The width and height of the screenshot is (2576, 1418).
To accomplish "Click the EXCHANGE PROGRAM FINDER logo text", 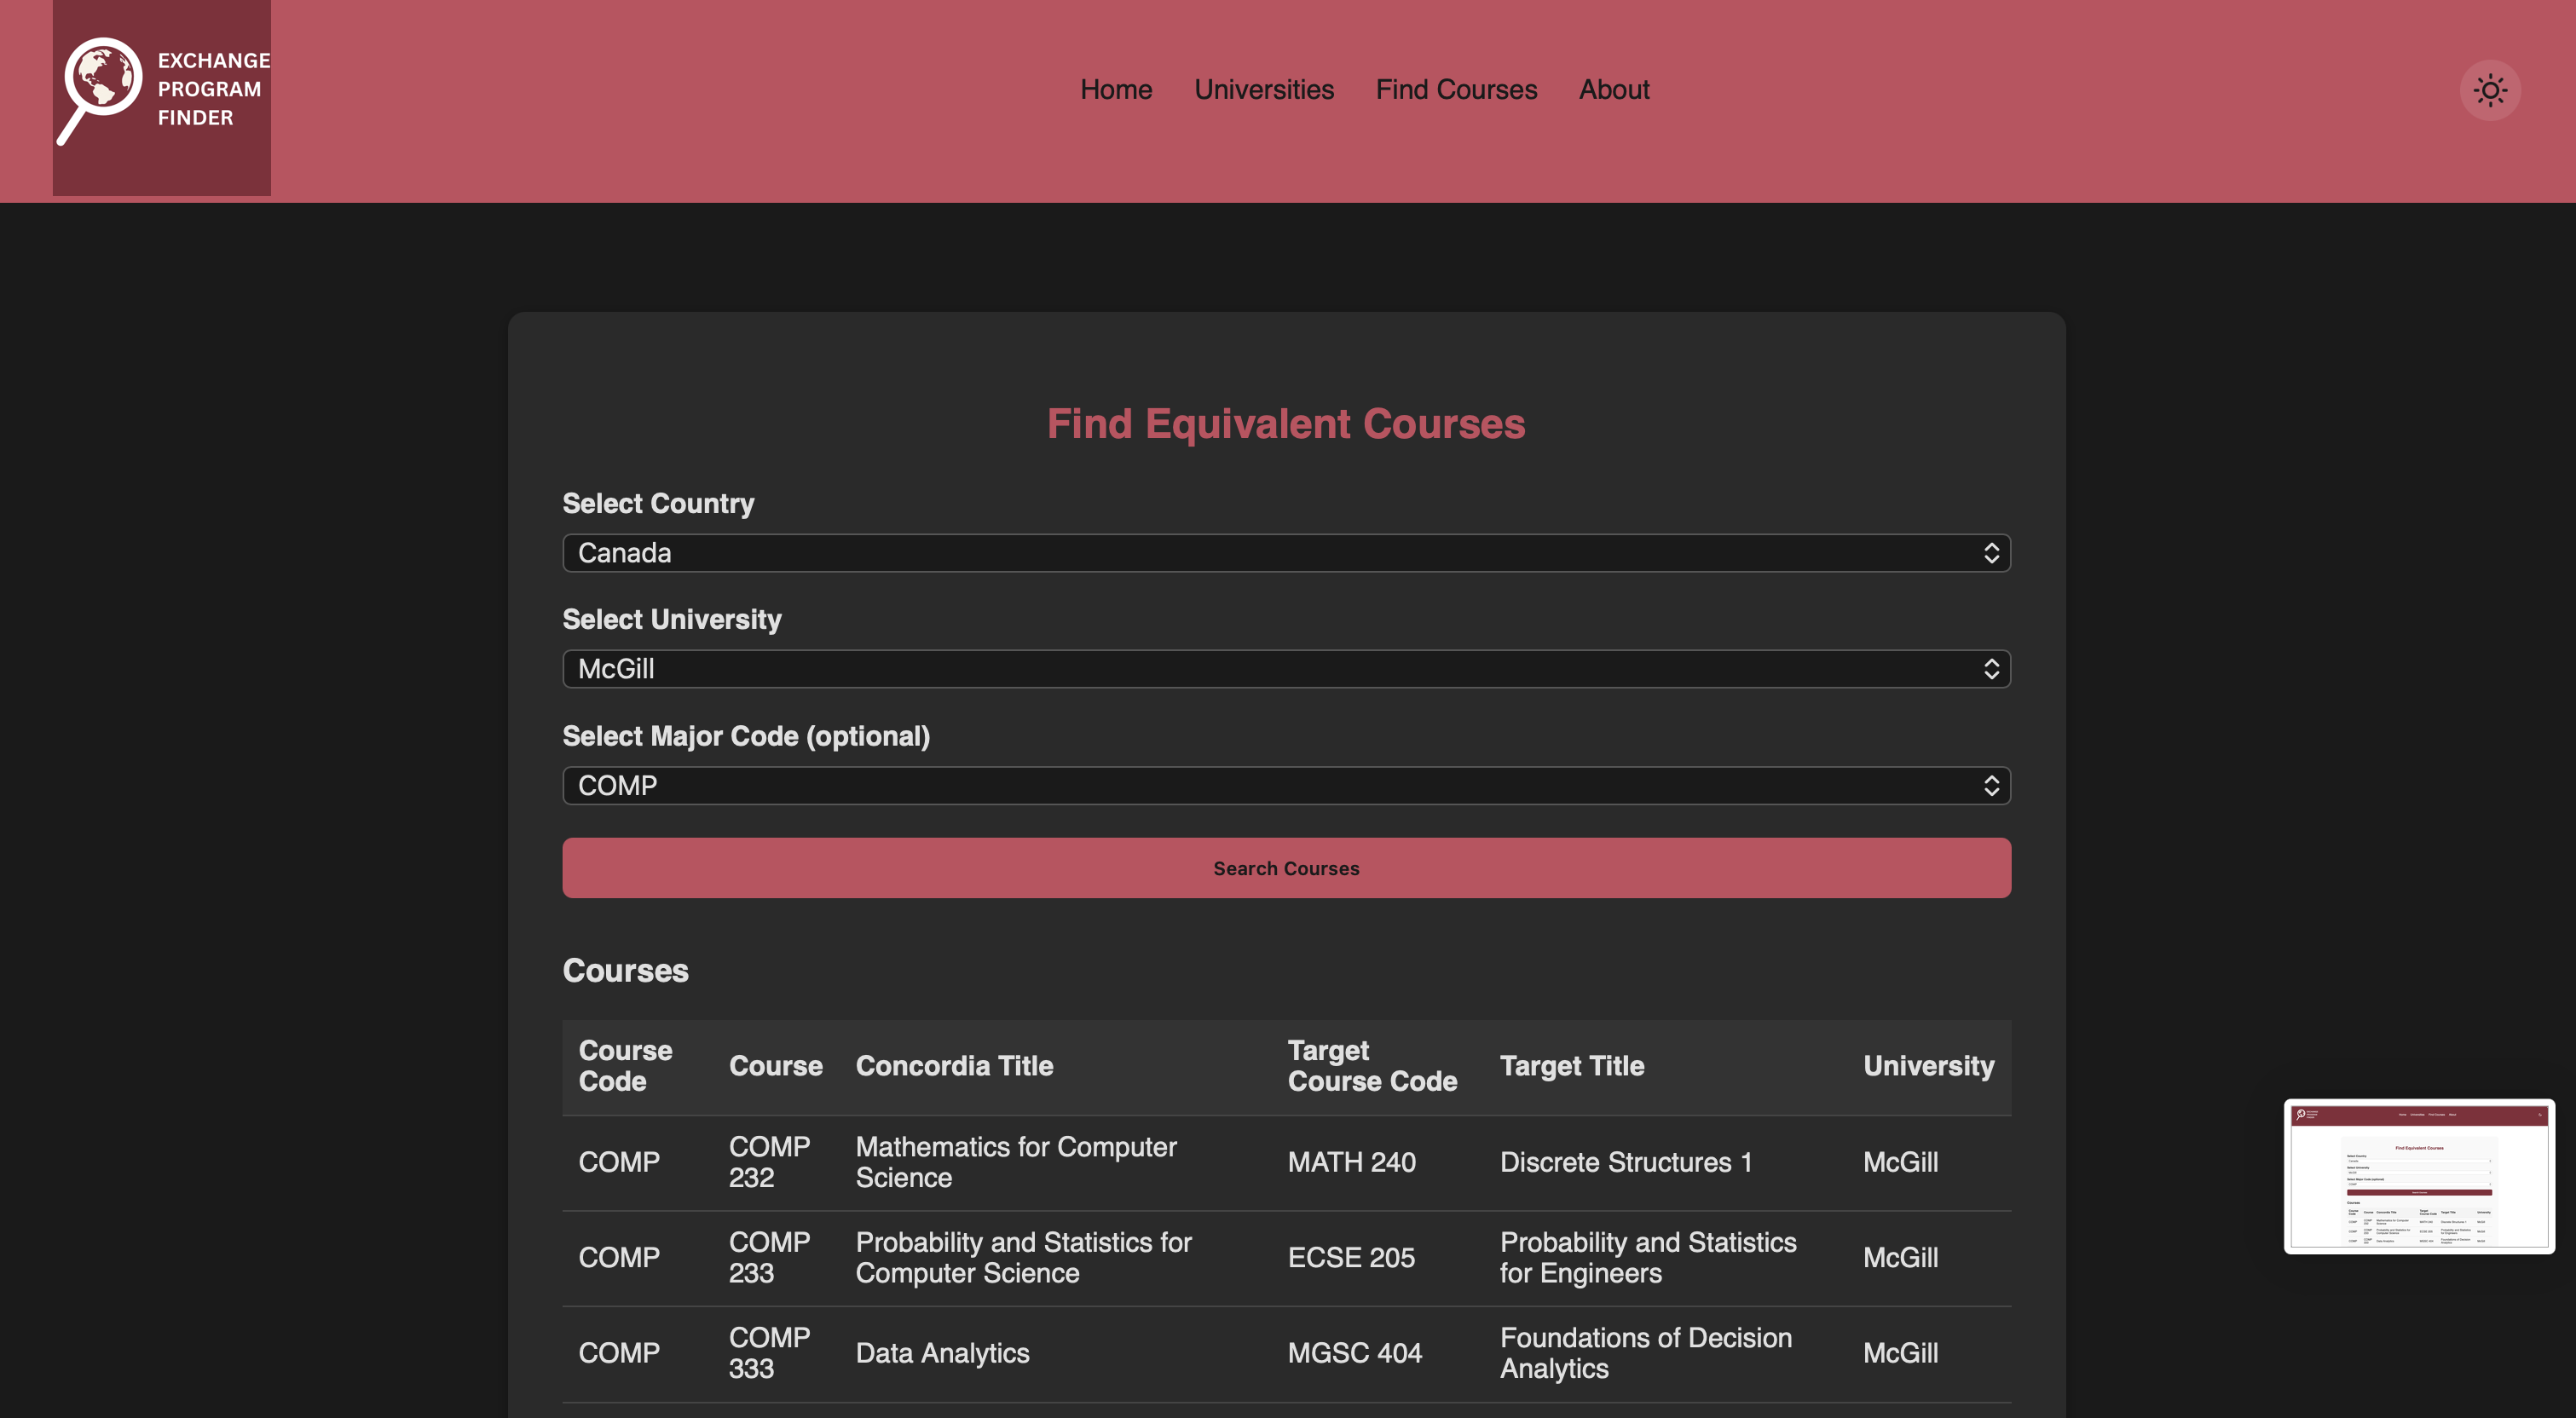I will pyautogui.click(x=212, y=90).
